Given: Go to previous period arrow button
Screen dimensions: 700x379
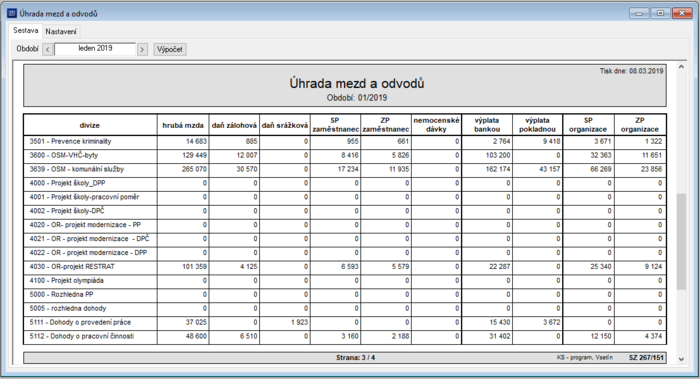Looking at the screenshot, I should pyautogui.click(x=48, y=50).
